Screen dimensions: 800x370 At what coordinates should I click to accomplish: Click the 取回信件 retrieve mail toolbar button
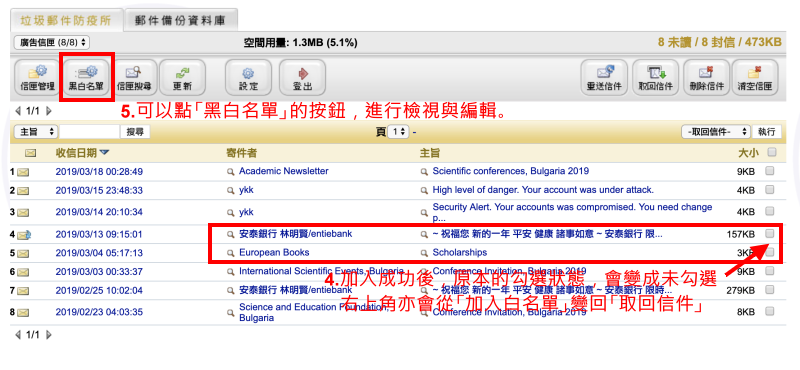click(655, 77)
